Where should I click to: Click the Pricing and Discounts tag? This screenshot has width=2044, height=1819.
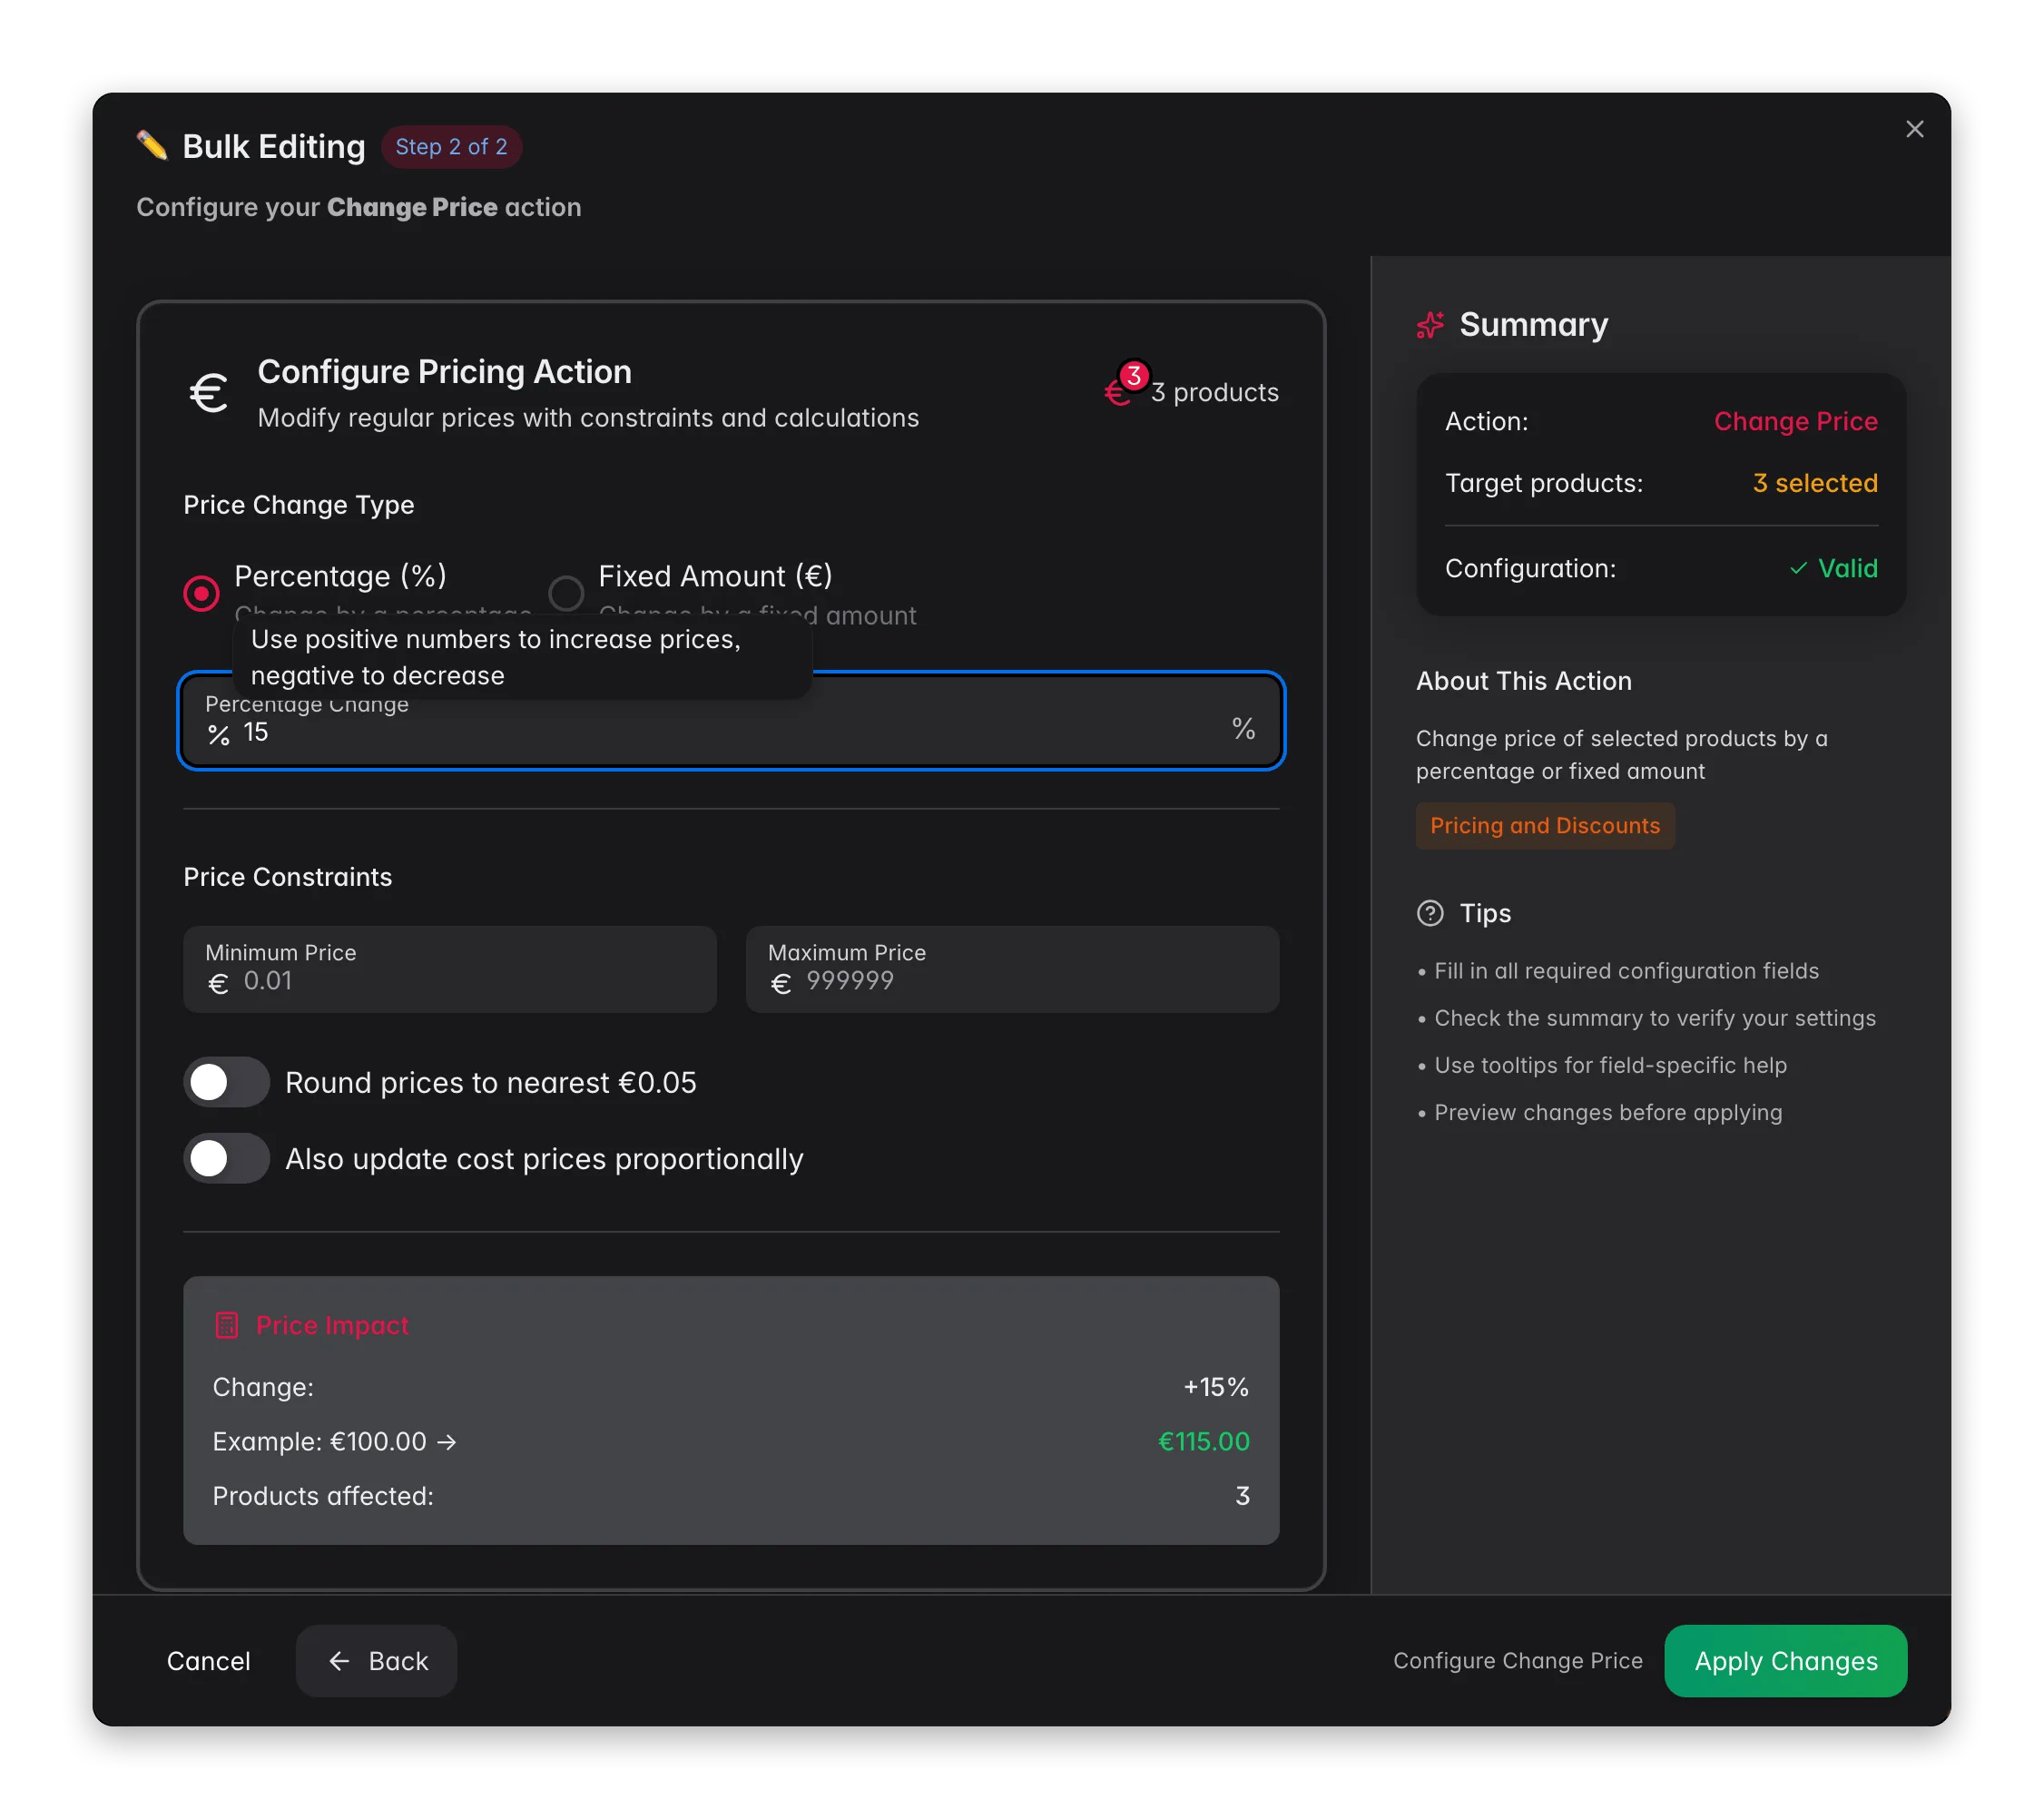point(1545,825)
